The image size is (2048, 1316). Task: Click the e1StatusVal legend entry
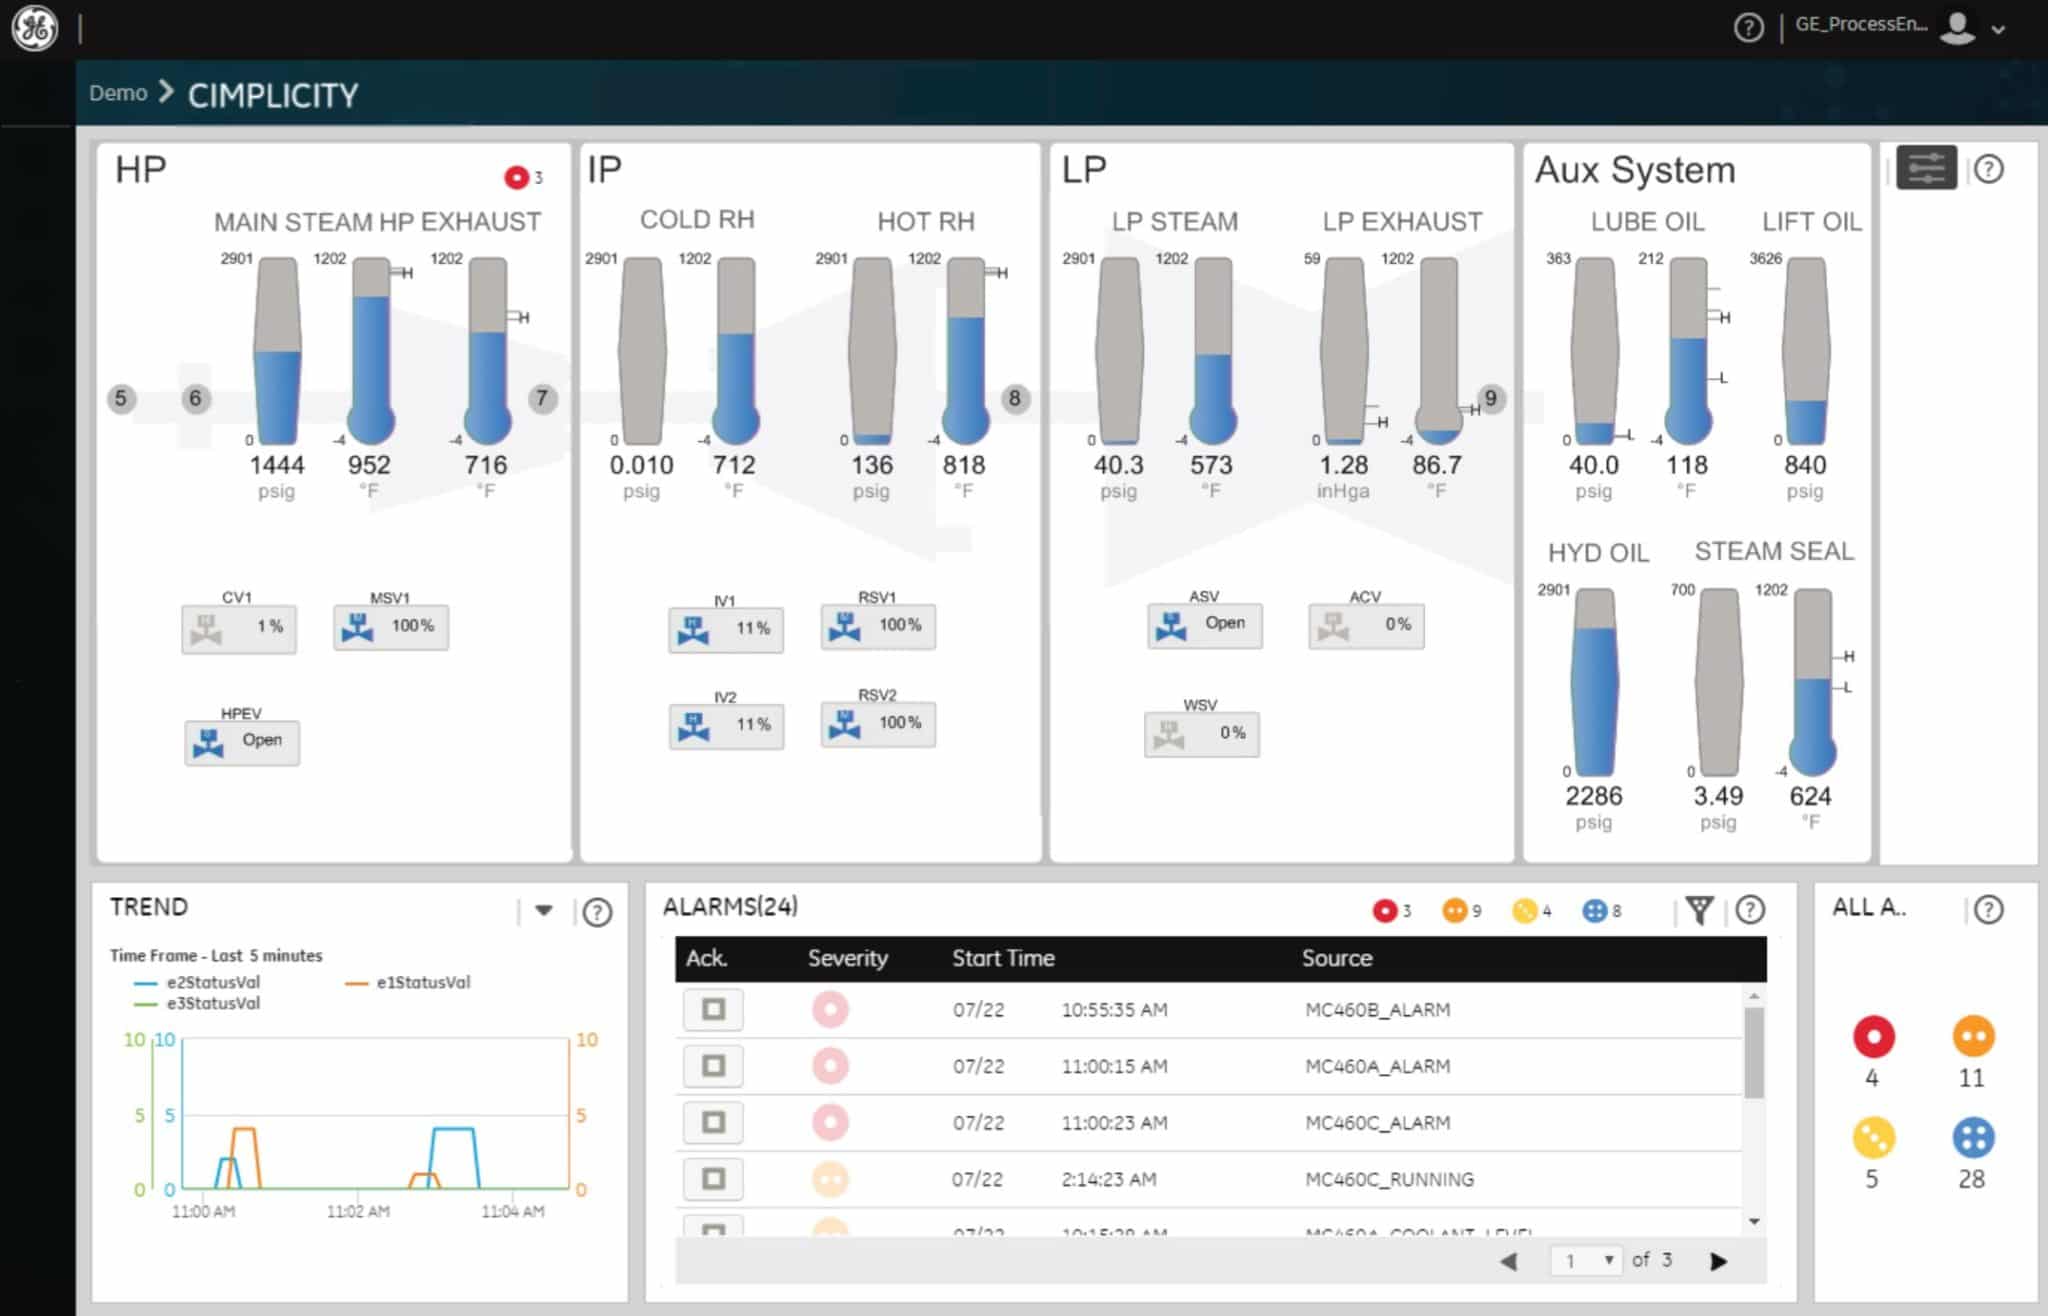point(408,982)
